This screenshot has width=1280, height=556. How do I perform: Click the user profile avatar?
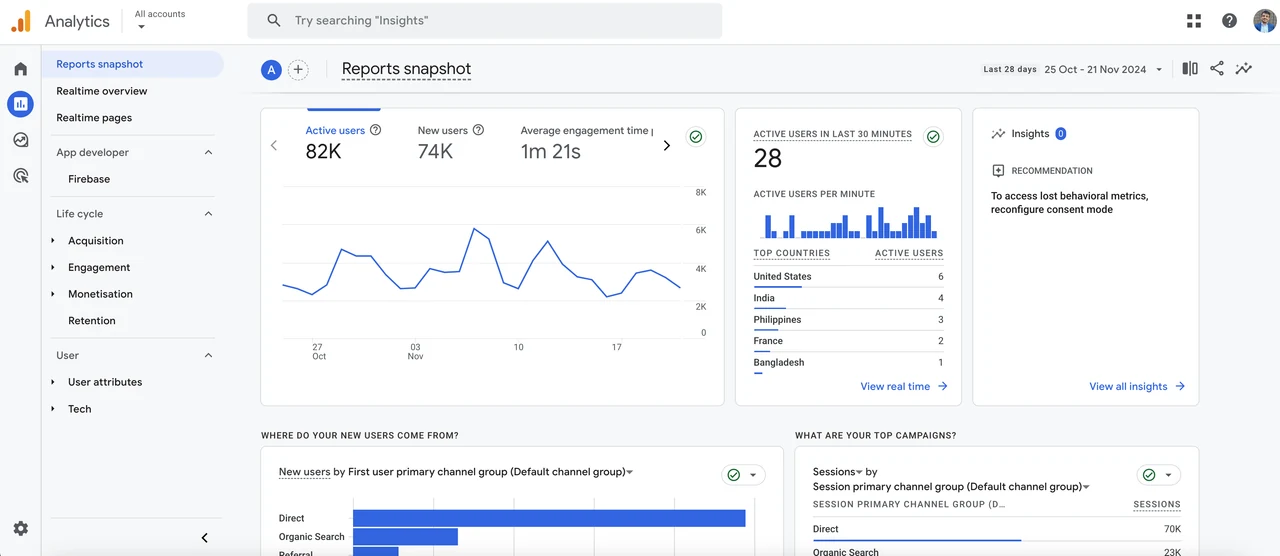(1264, 21)
